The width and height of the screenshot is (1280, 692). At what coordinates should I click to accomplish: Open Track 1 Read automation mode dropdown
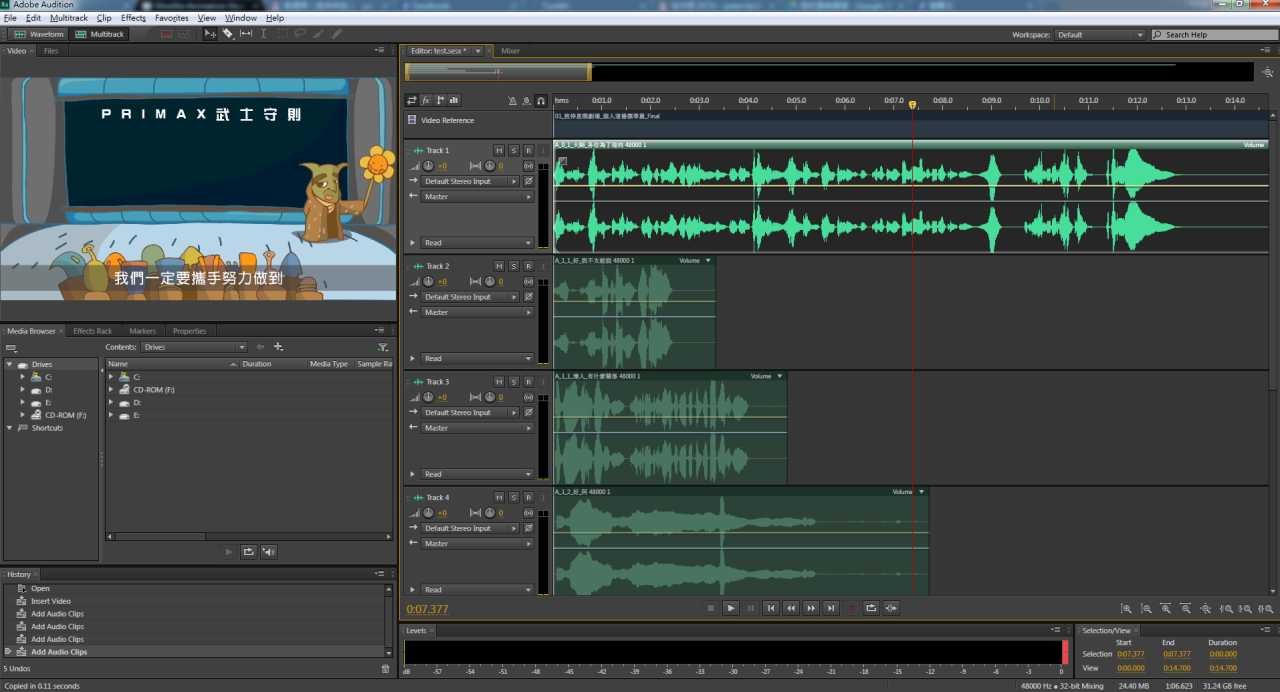[478, 243]
